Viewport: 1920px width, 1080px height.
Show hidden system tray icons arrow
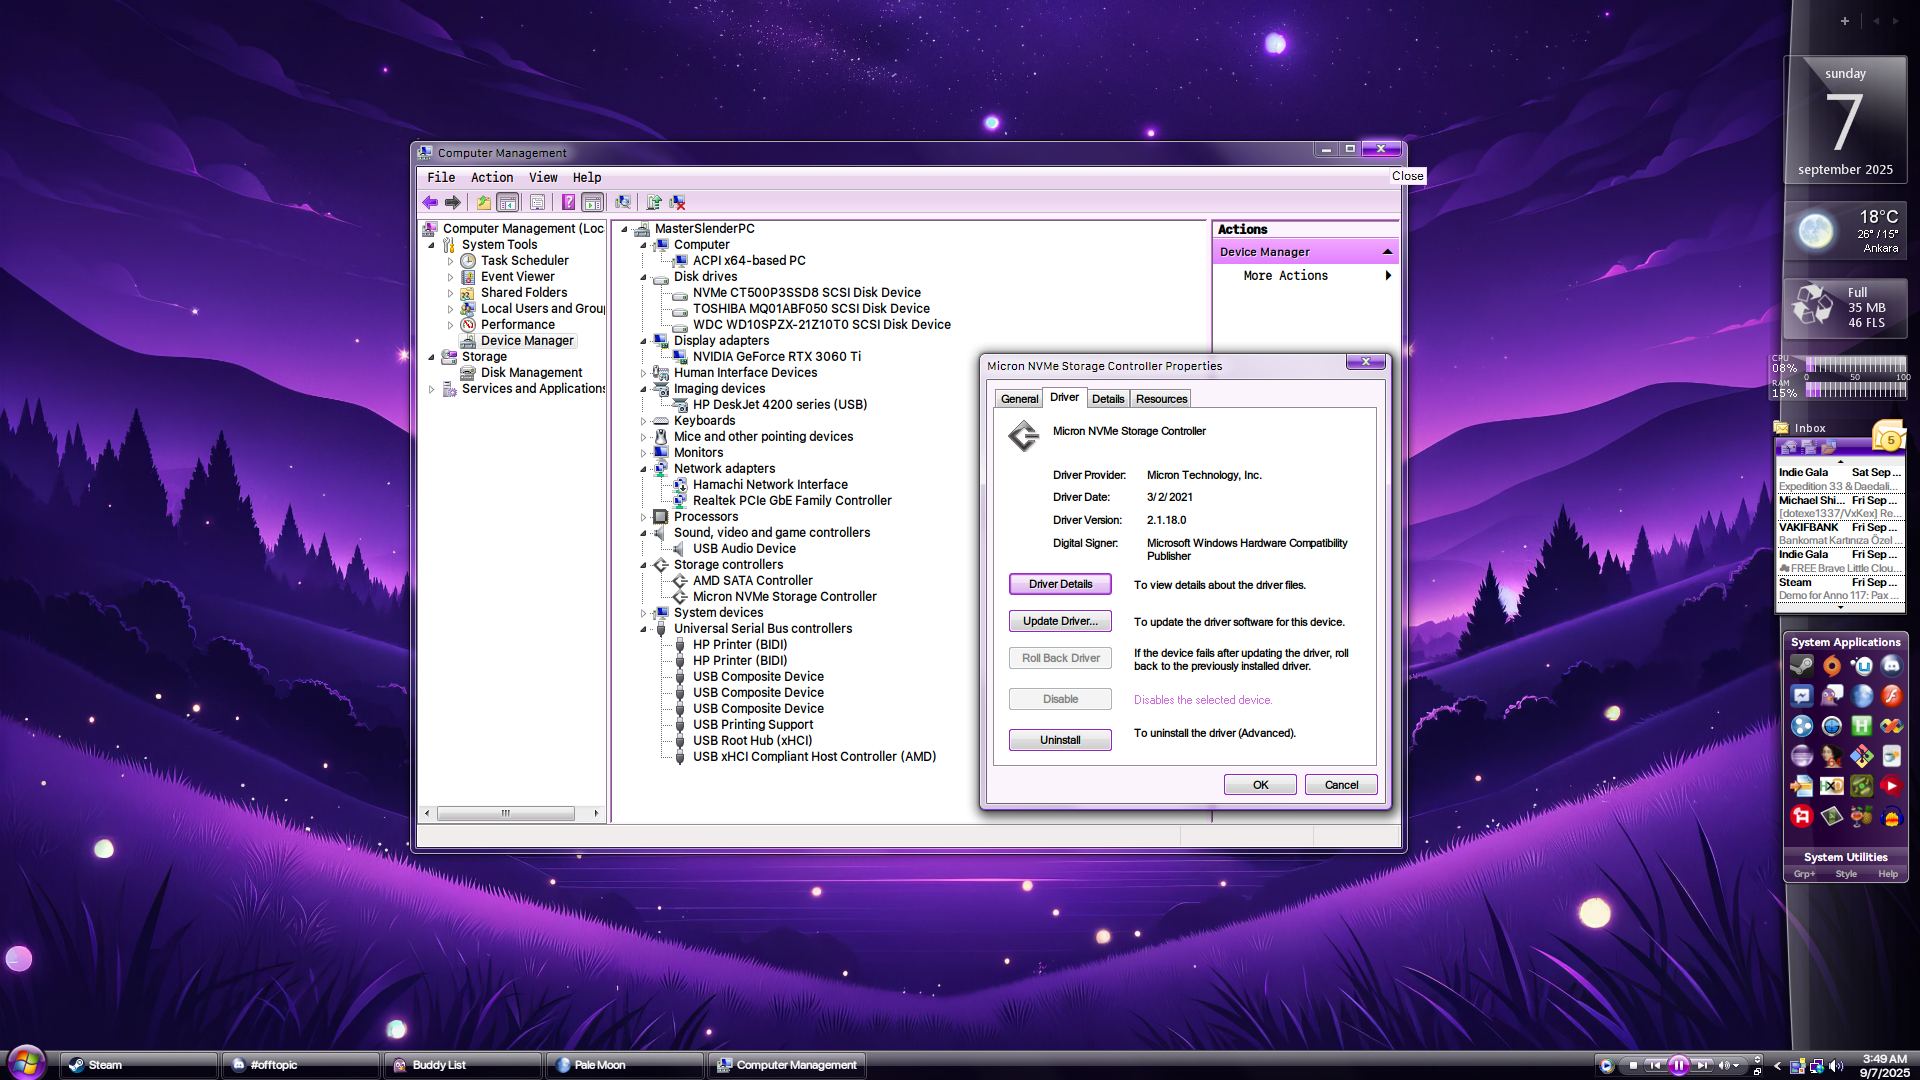click(1777, 1067)
